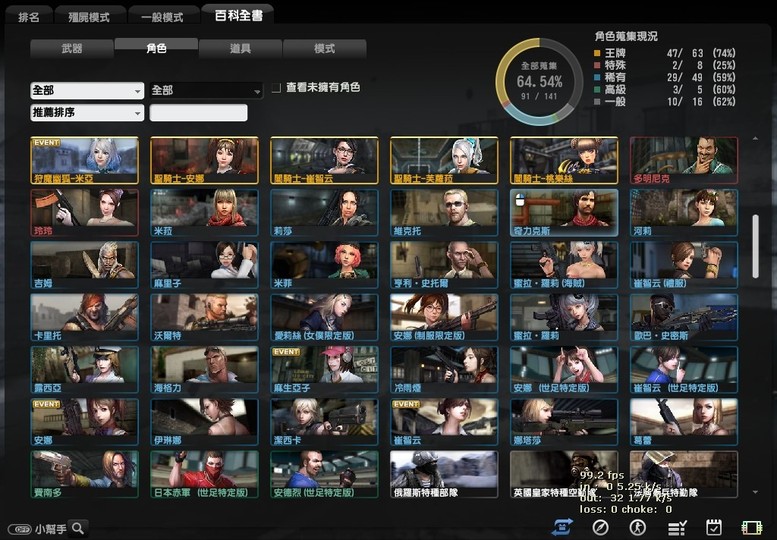
Task: Open the 模式 sub-tab
Action: click(325, 49)
